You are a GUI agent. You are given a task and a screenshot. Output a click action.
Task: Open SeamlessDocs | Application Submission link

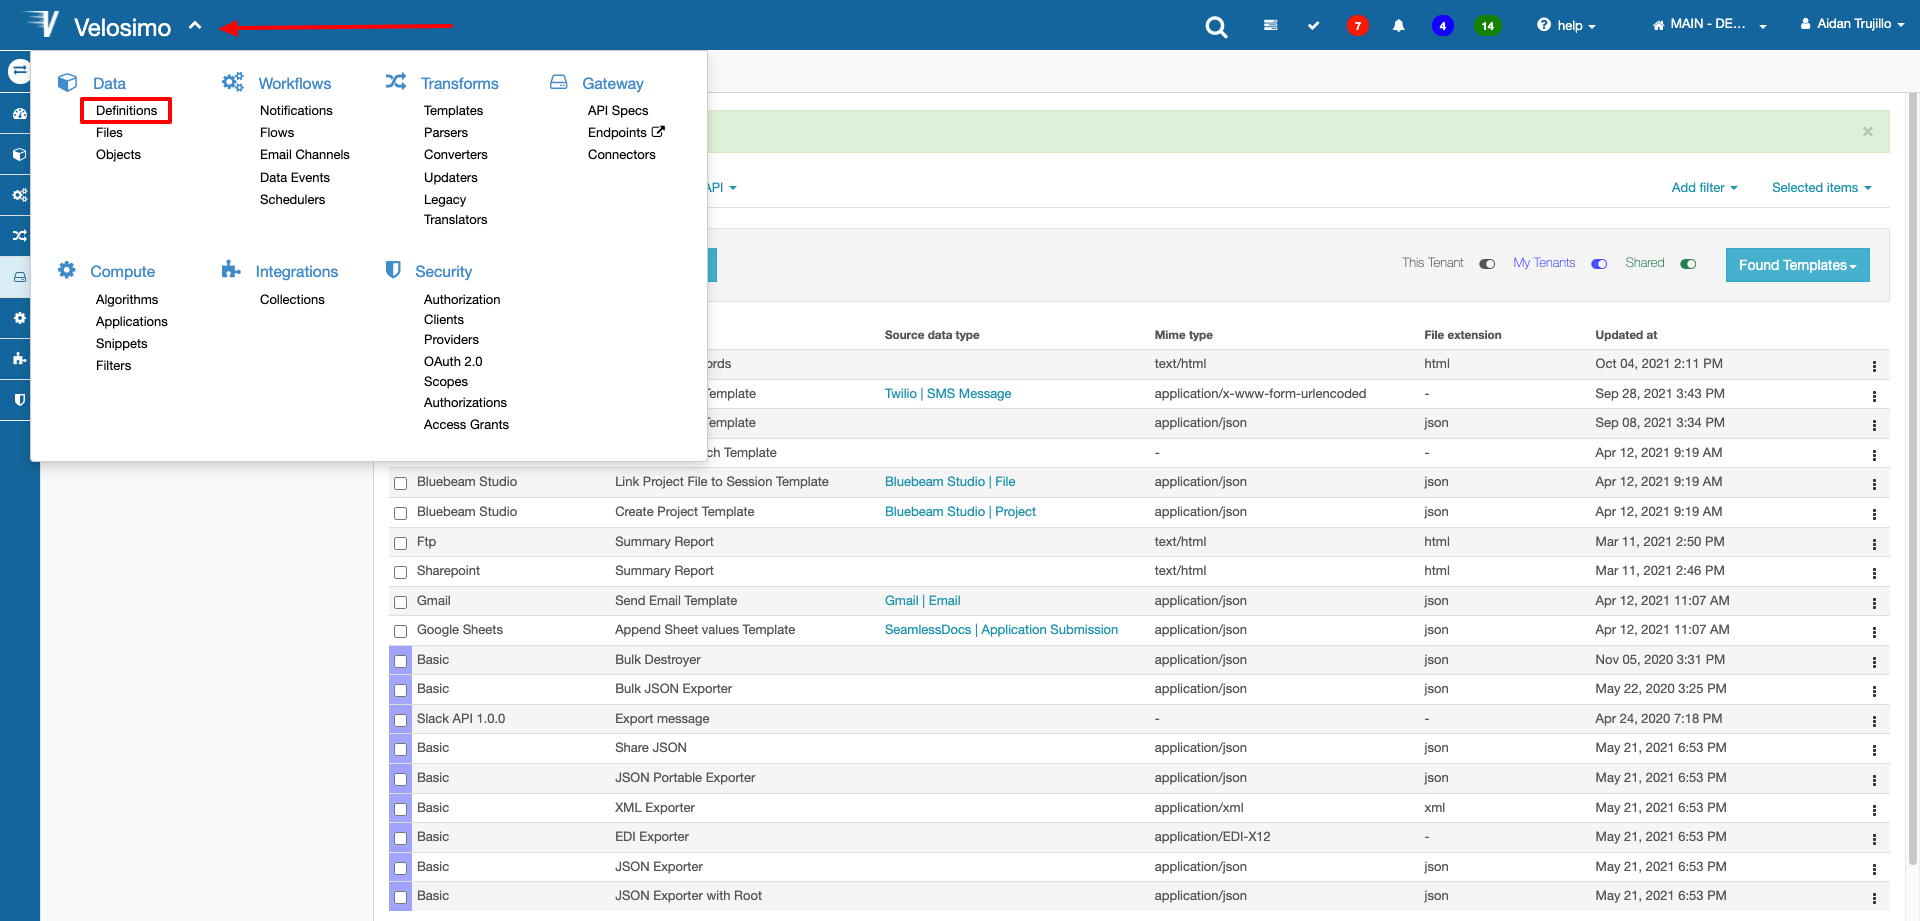(1001, 629)
